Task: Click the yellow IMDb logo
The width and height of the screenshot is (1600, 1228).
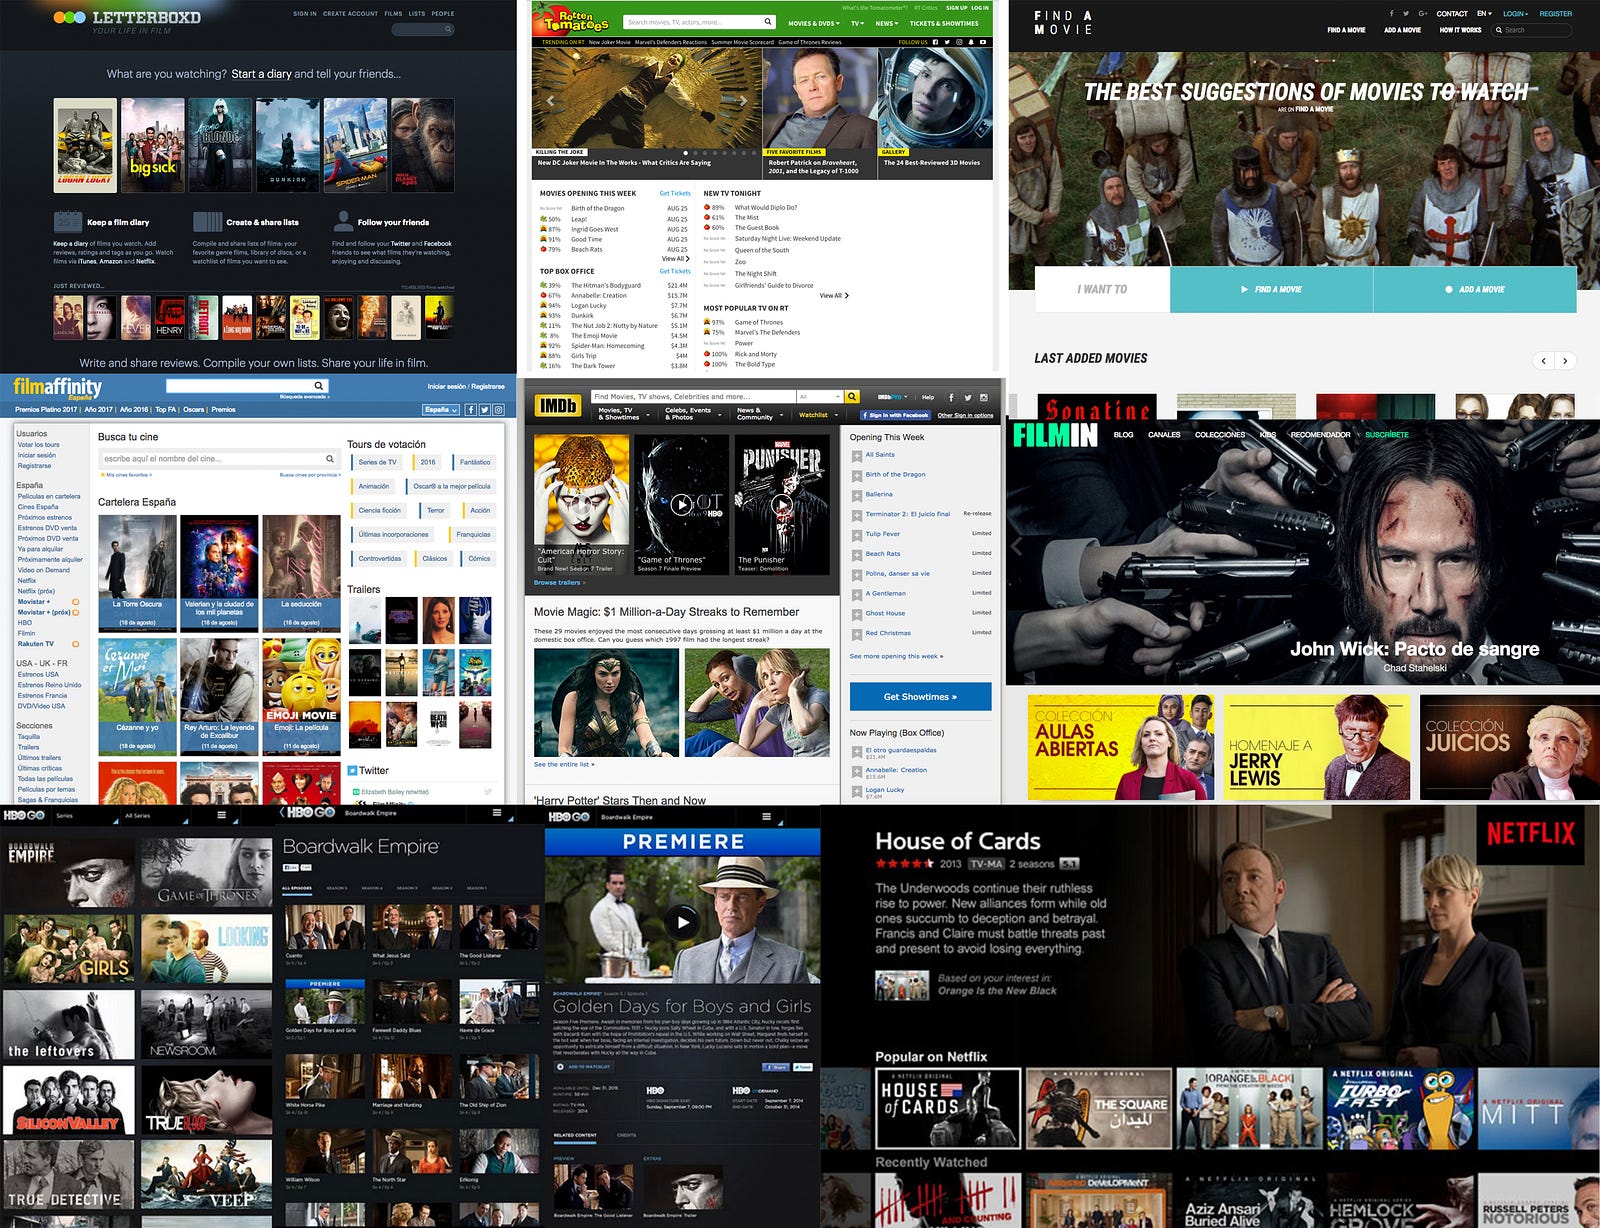Action: click(558, 405)
